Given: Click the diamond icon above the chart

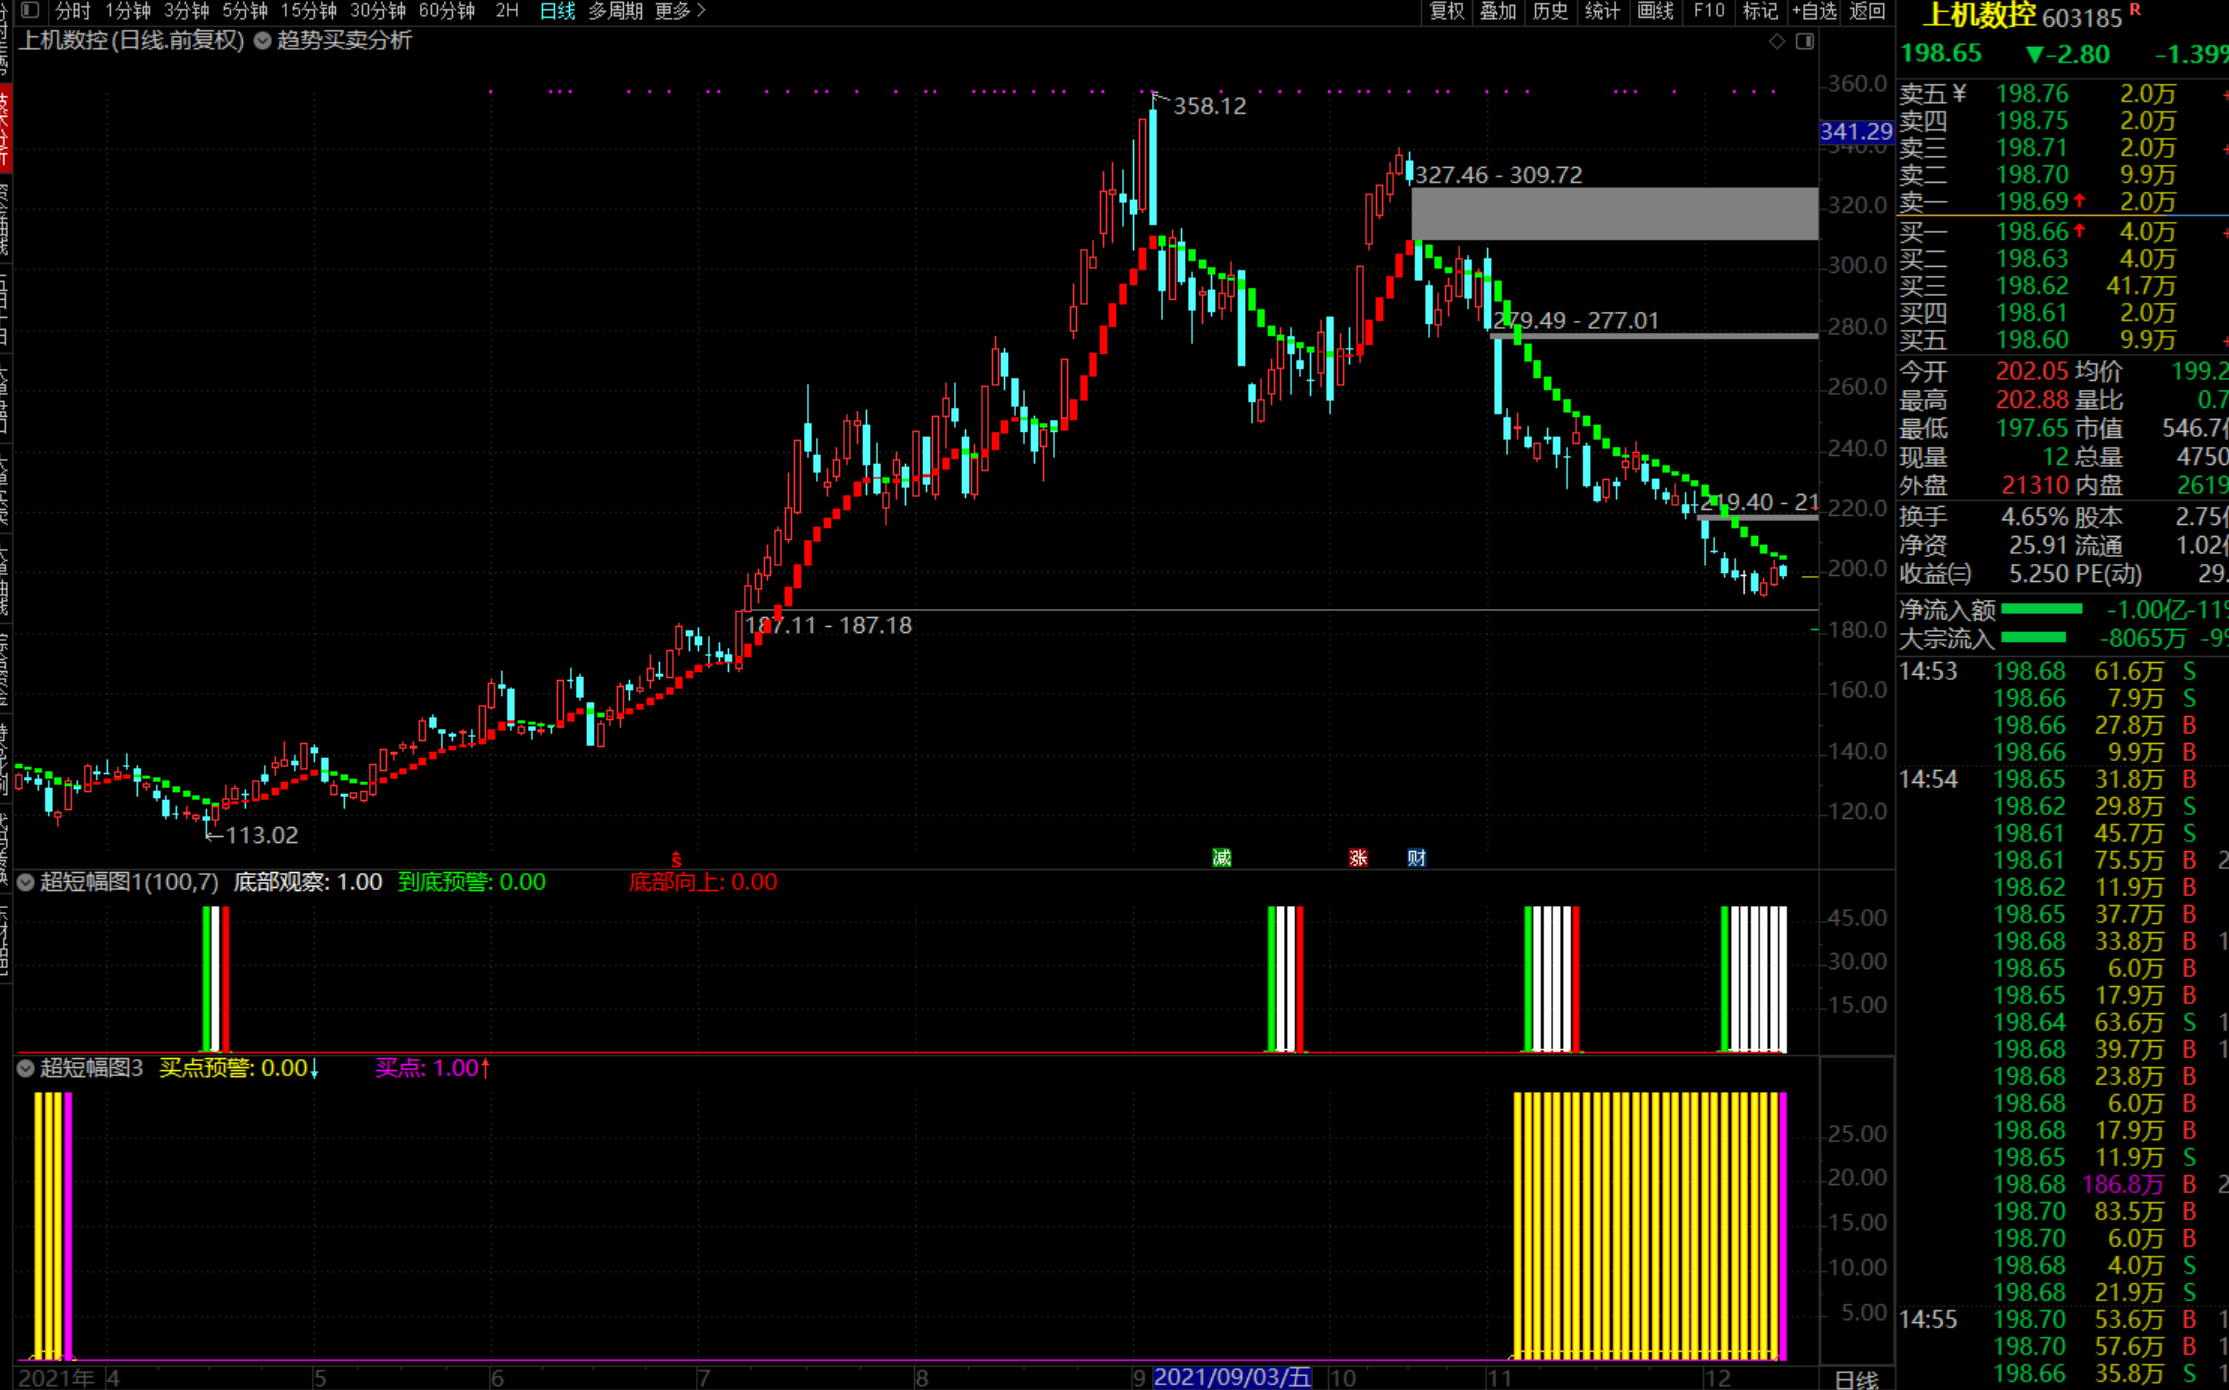Looking at the screenshot, I should click(x=1776, y=41).
